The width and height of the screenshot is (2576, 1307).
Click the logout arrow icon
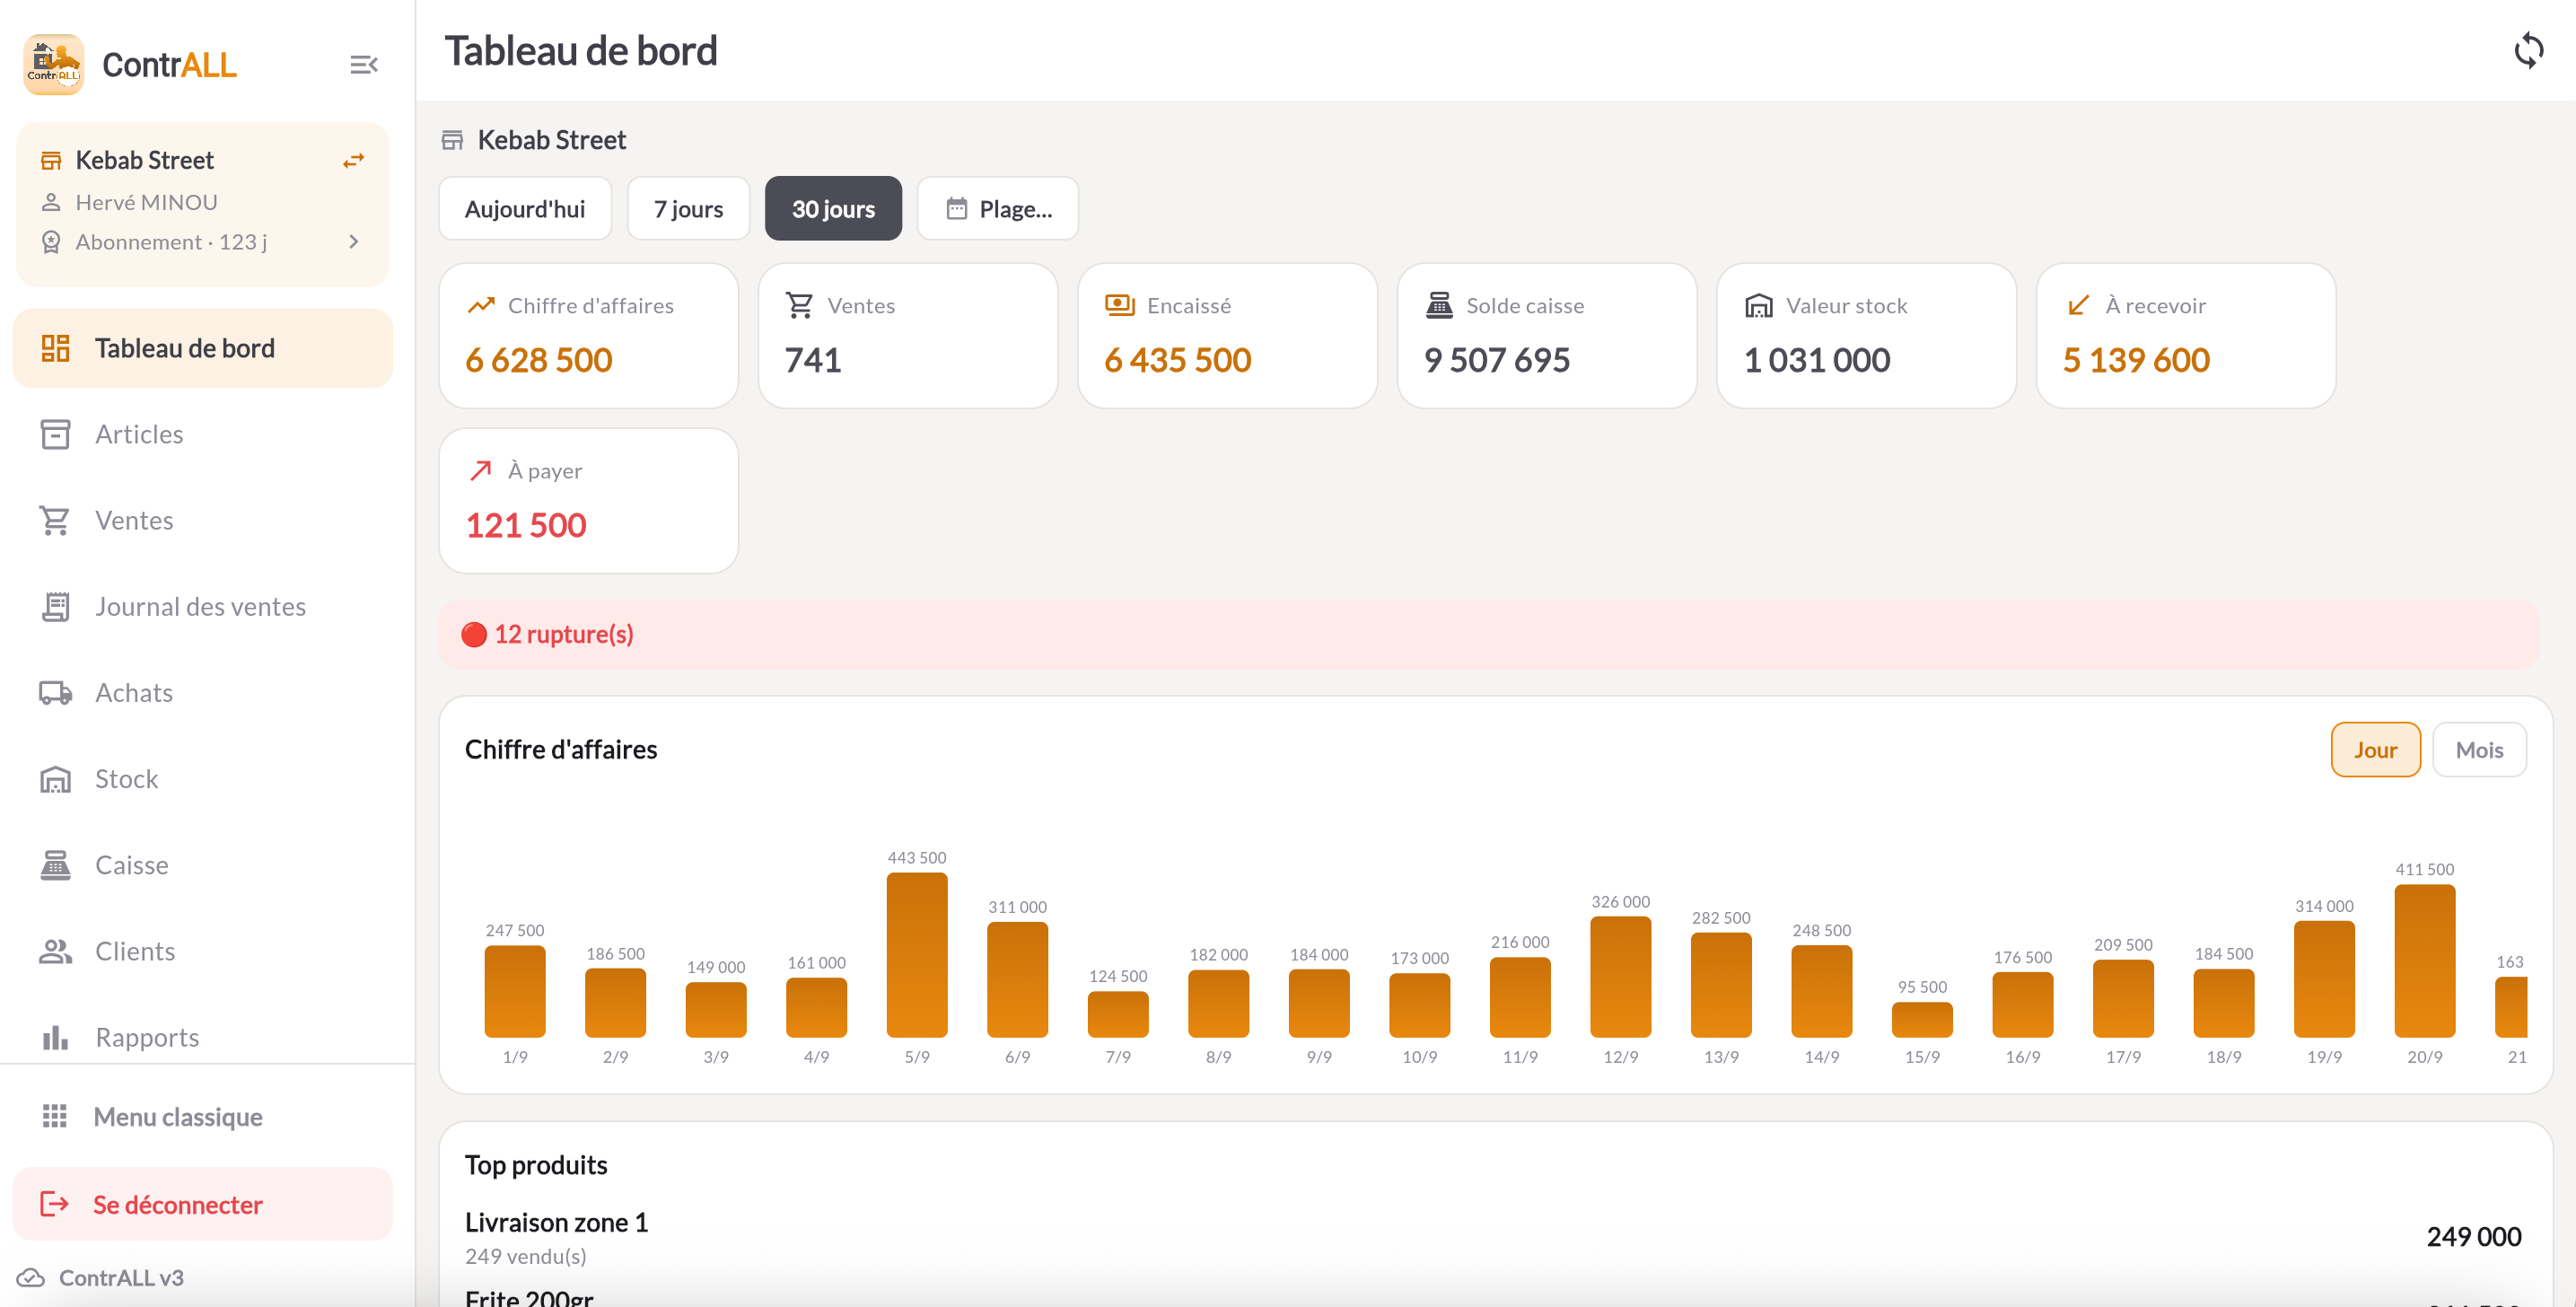click(x=54, y=1203)
